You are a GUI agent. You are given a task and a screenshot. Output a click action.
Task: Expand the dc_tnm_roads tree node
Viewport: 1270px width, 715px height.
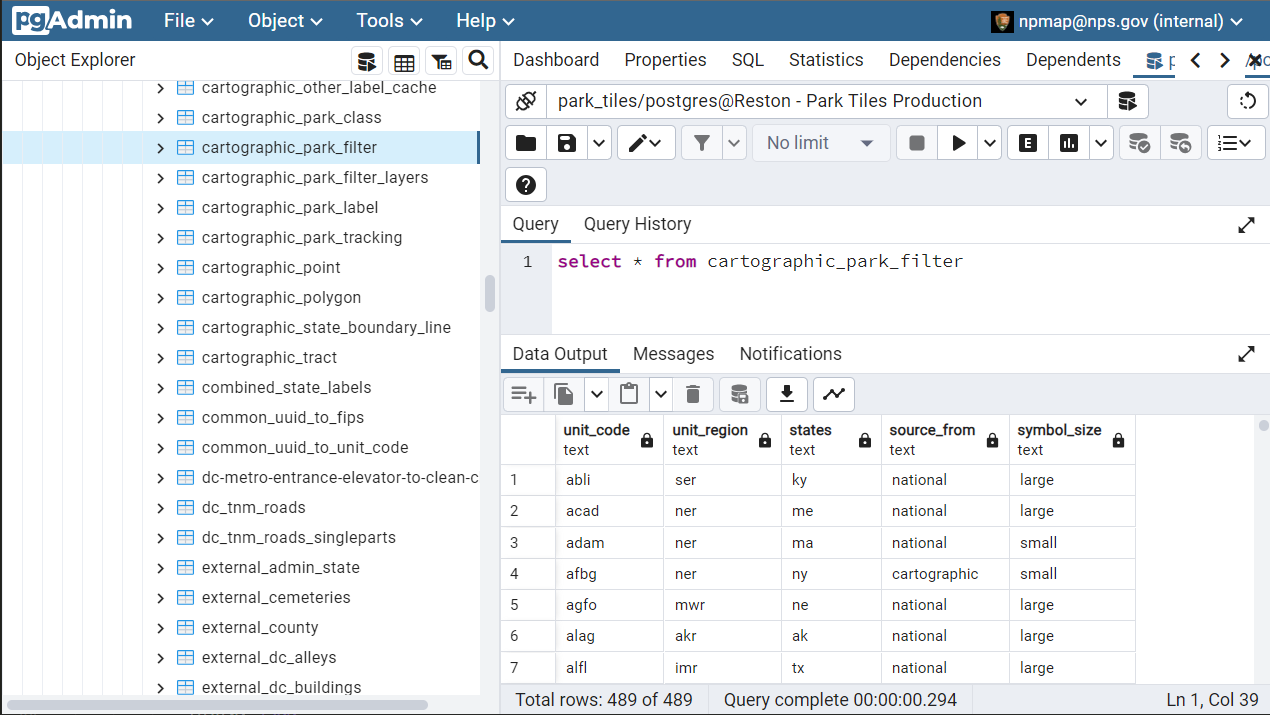pyautogui.click(x=160, y=508)
